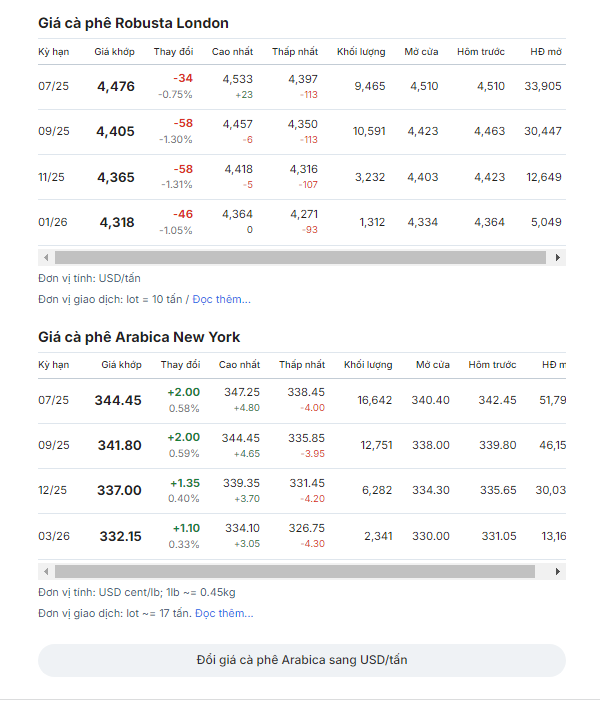Click Arabica 'Khối lượng' column header

[368, 365]
